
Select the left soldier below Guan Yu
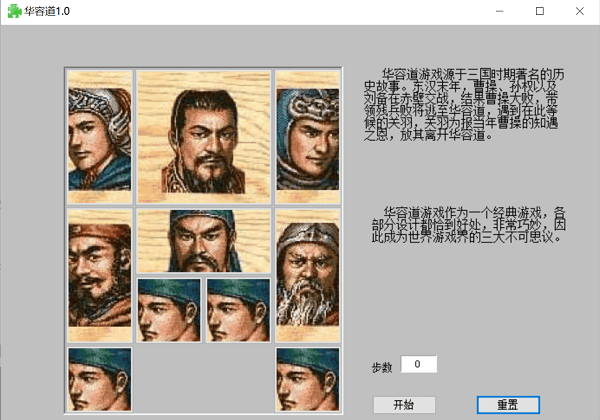point(169,310)
